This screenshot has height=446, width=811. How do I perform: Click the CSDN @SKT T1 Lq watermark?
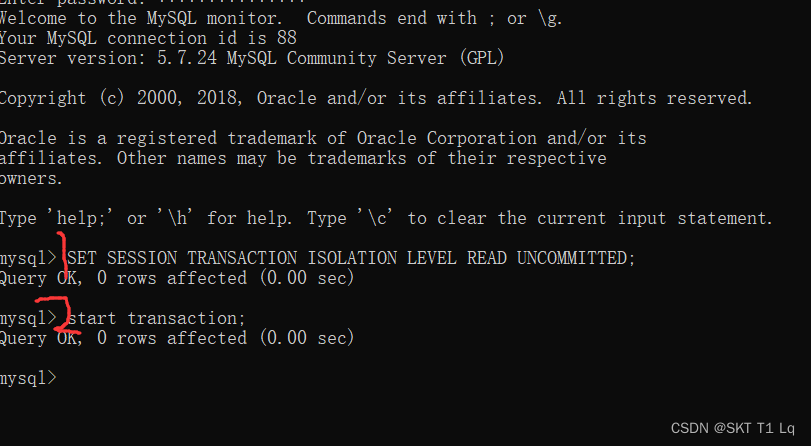point(732,428)
